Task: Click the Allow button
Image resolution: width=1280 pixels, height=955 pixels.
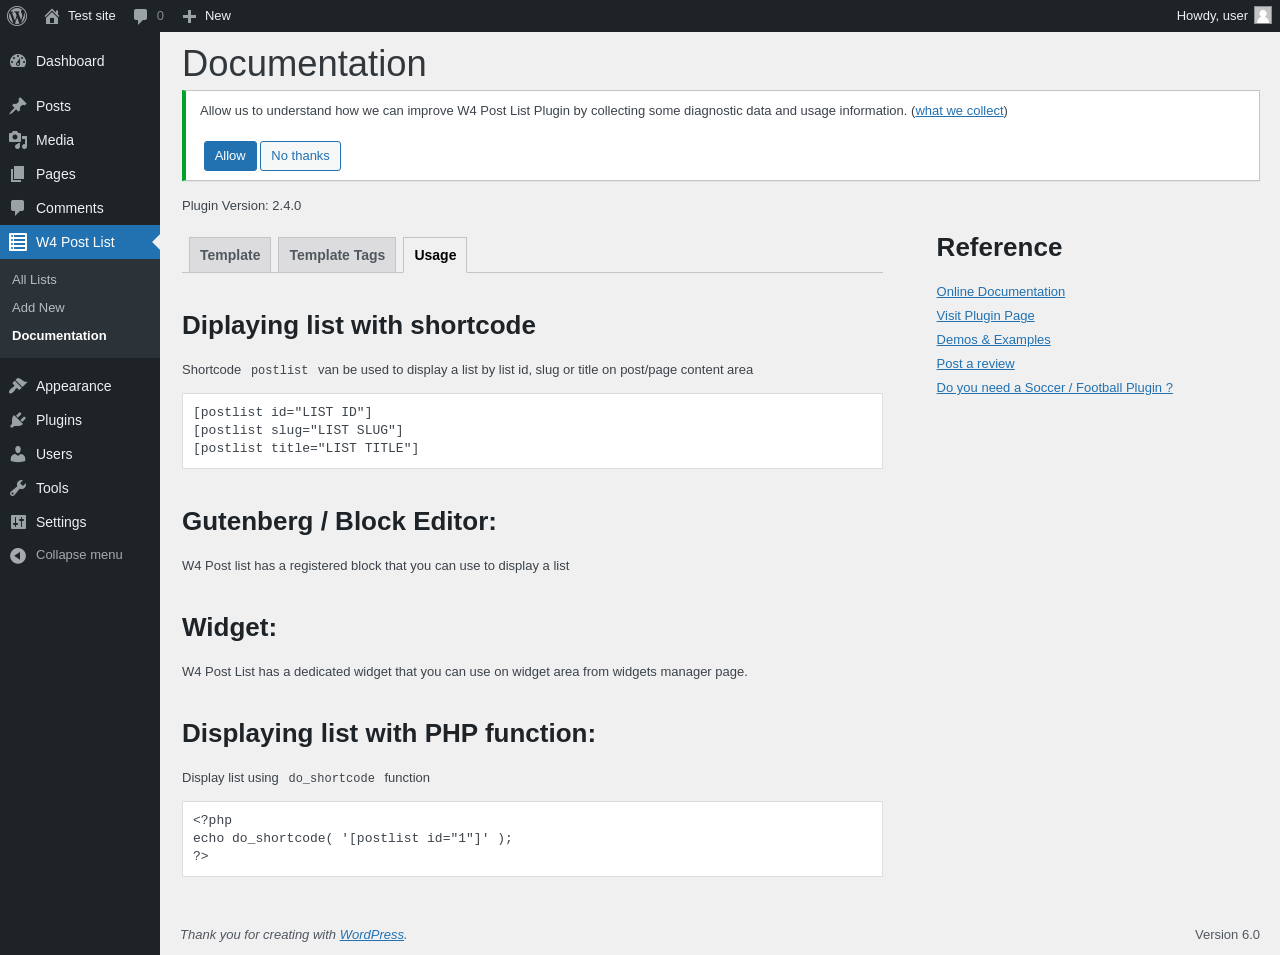Action: (x=230, y=156)
